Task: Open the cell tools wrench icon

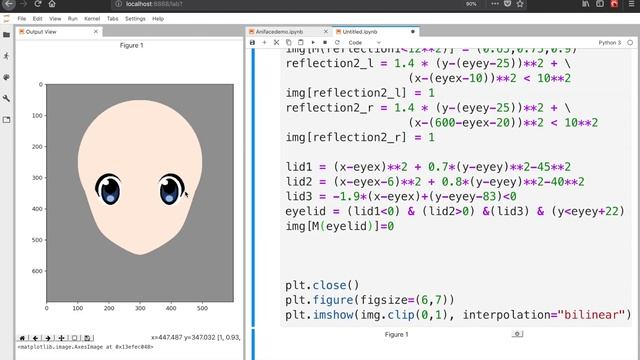Action: click(x=7, y=98)
